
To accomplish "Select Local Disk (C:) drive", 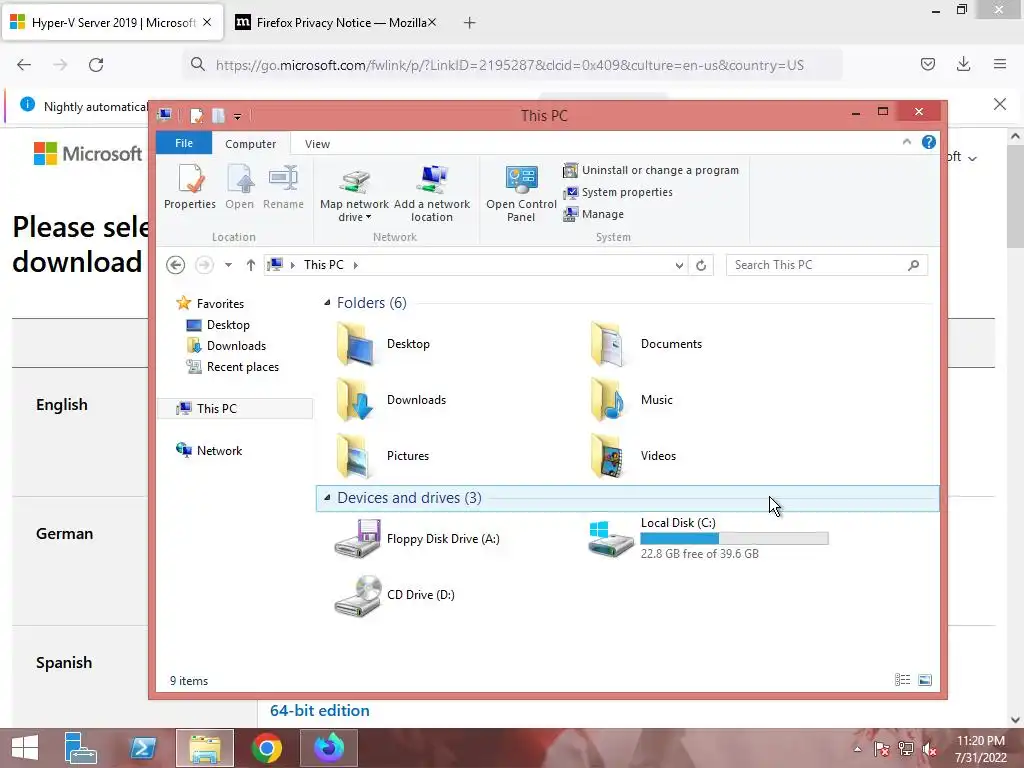I will click(708, 538).
